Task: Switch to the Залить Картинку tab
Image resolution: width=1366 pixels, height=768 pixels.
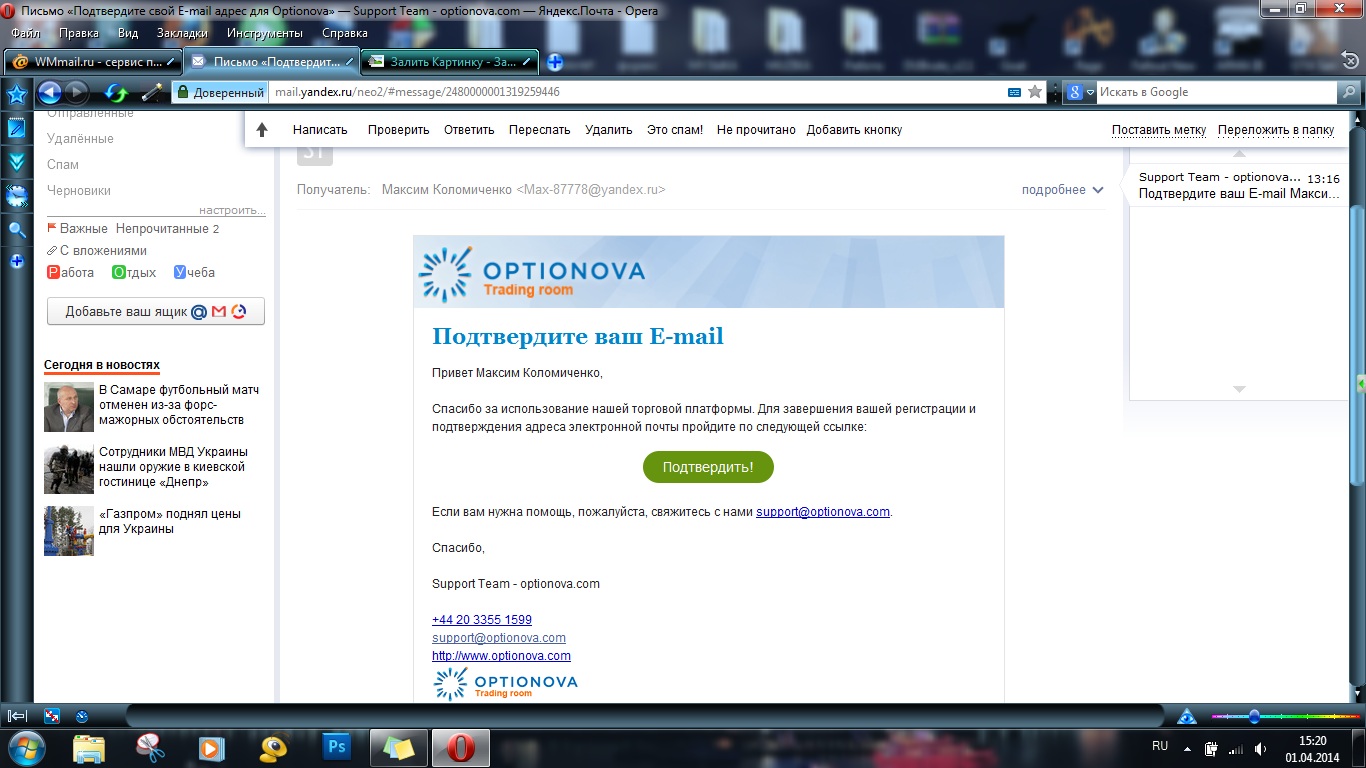Action: 450,62
